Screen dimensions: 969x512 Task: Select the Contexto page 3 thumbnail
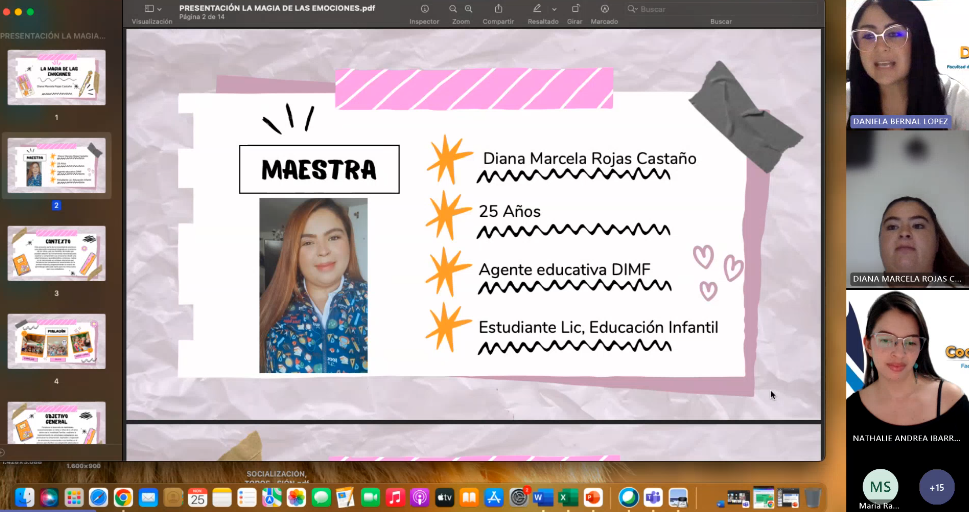[x=56, y=253]
